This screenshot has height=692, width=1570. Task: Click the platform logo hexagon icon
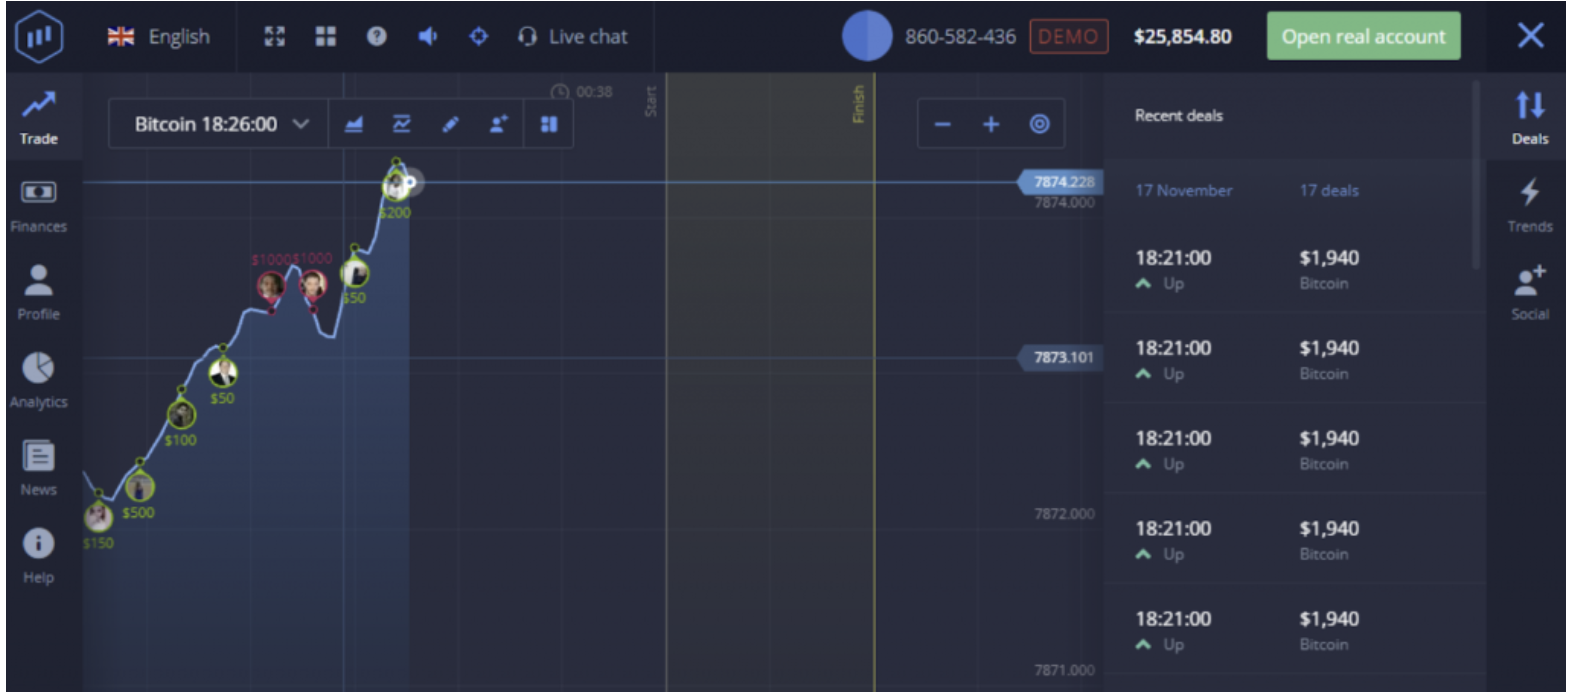pyautogui.click(x=39, y=37)
